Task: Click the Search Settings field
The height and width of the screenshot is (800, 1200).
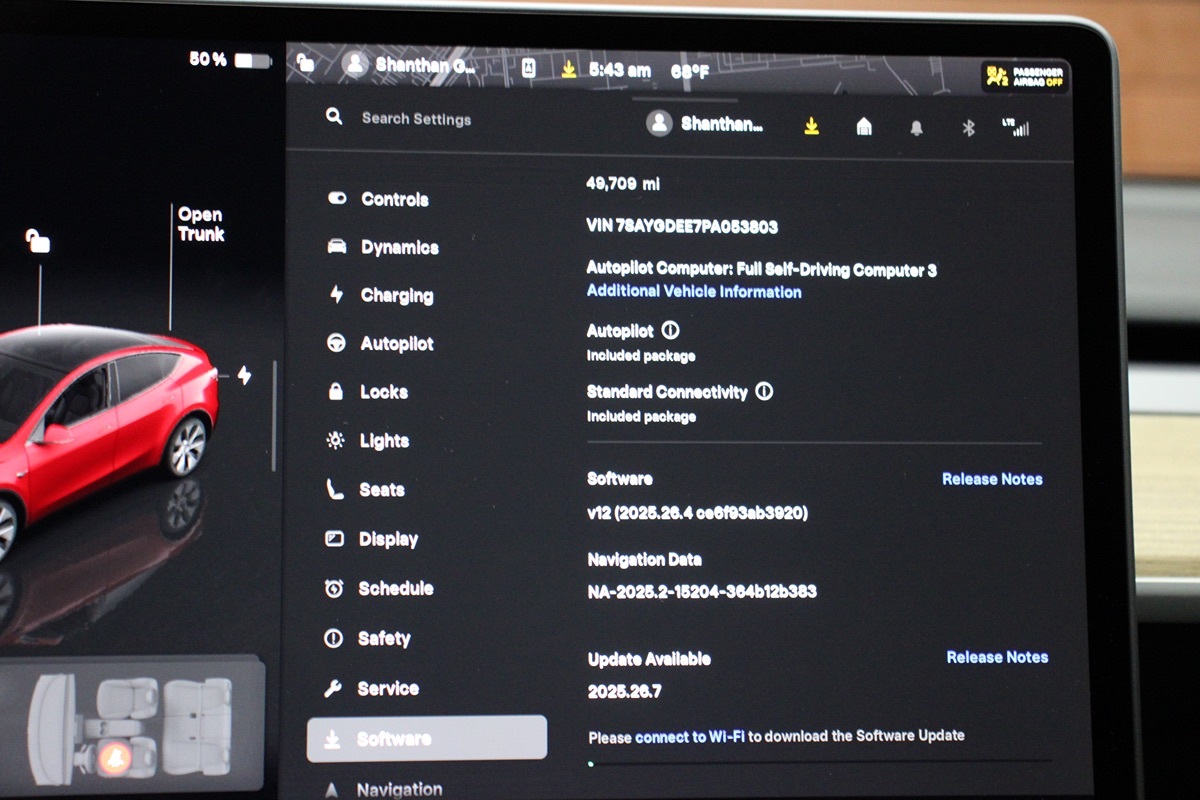Action: click(416, 118)
